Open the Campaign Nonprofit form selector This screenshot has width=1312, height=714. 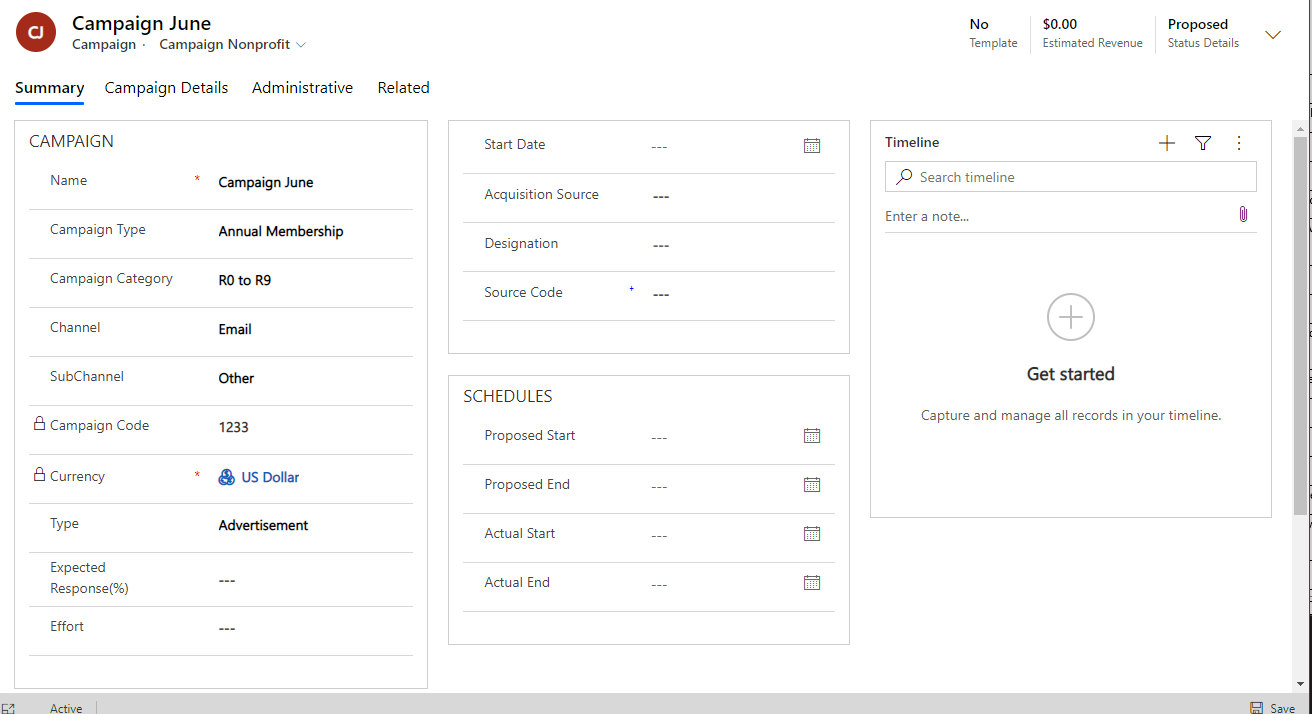(x=232, y=45)
